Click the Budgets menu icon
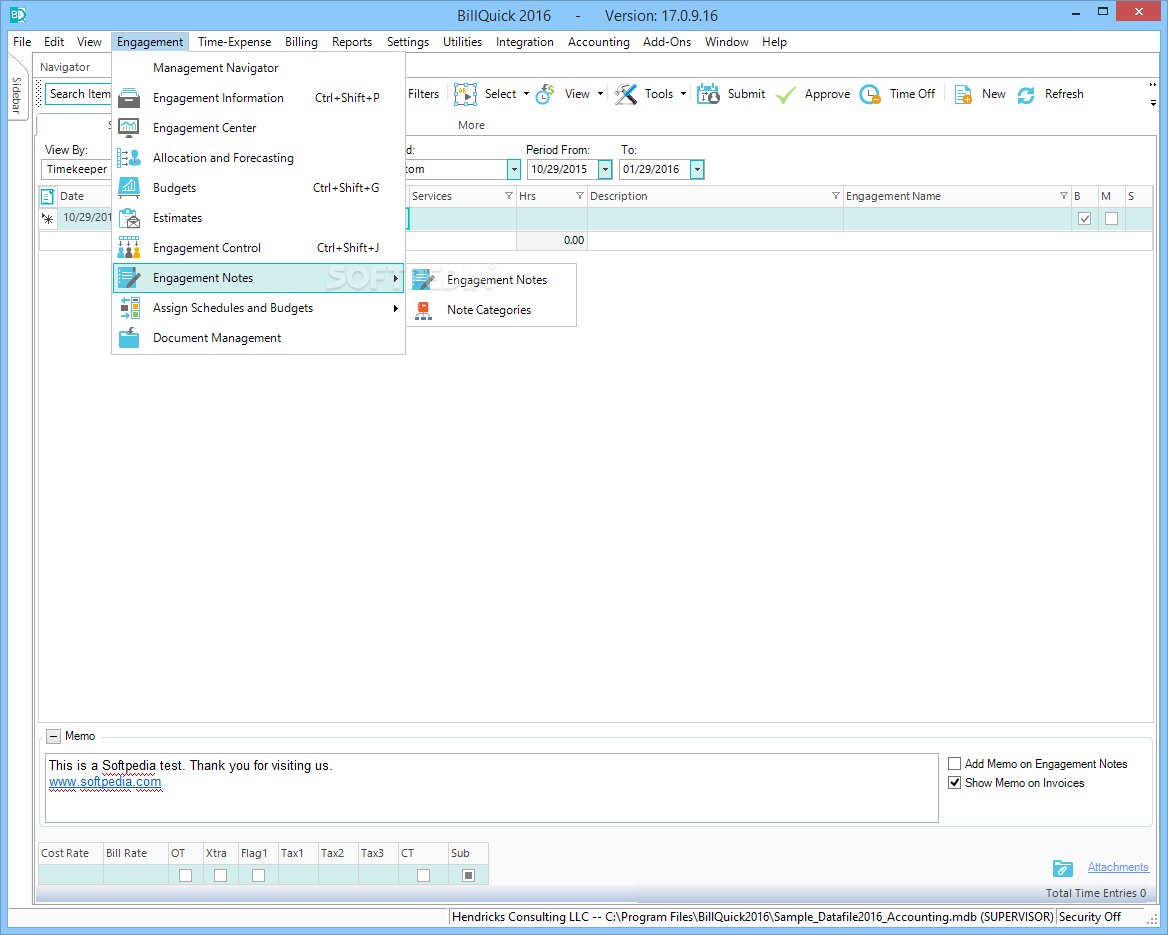The width and height of the screenshot is (1168, 935). [x=129, y=188]
